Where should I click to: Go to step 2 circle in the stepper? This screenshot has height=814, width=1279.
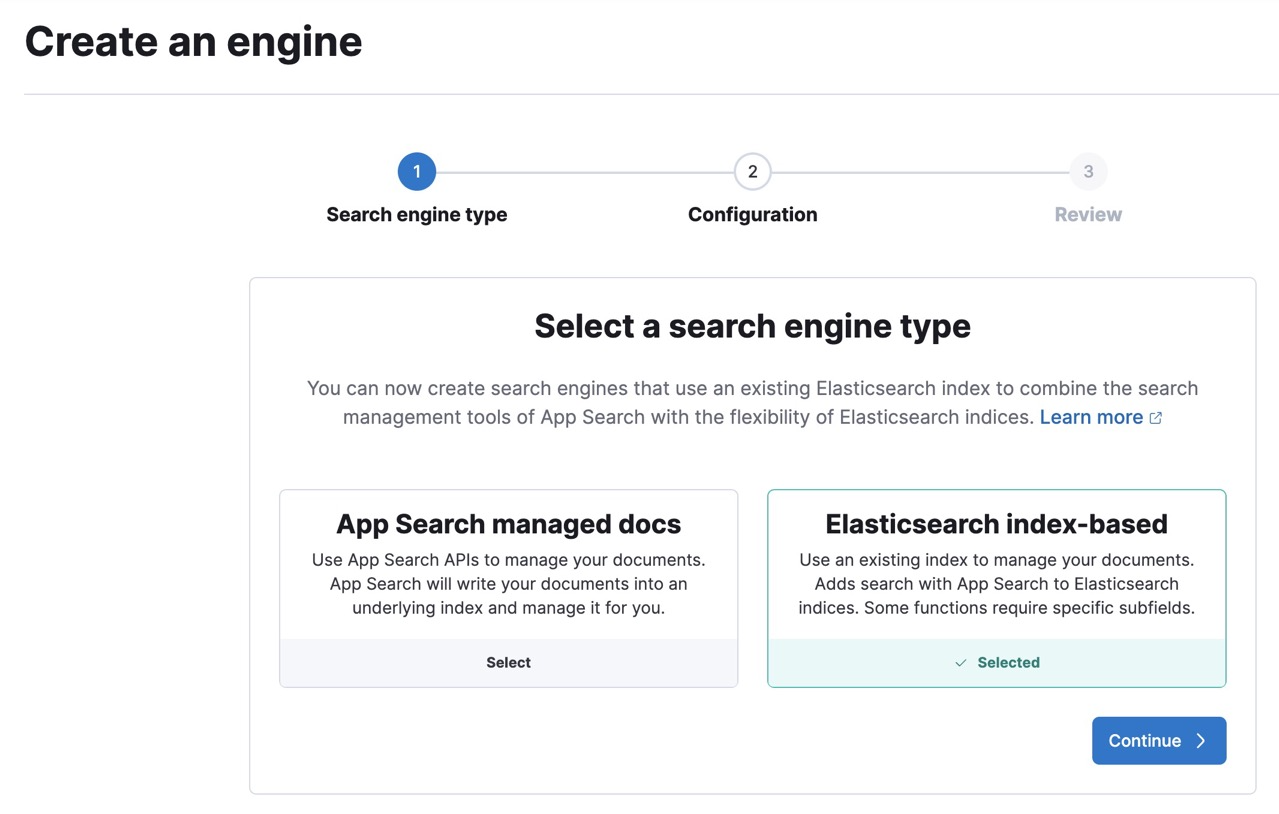[x=752, y=172]
